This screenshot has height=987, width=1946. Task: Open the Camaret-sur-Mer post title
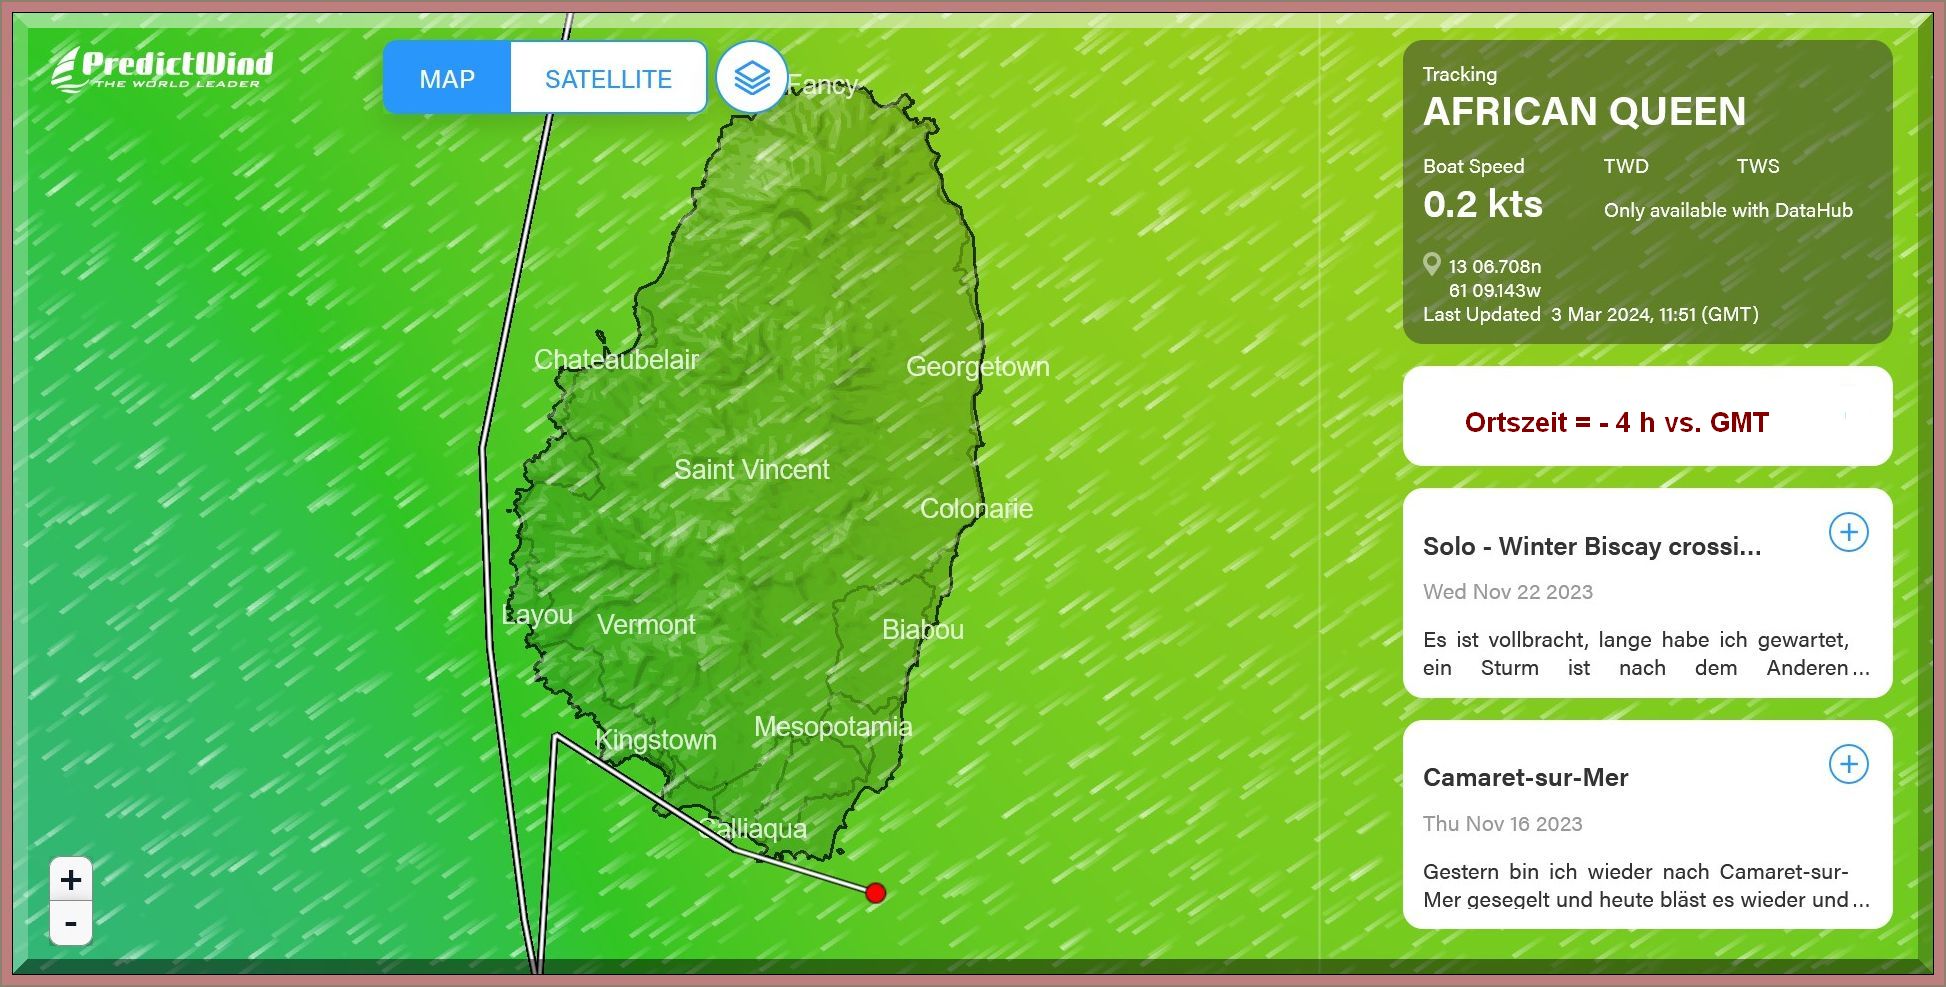1525,778
